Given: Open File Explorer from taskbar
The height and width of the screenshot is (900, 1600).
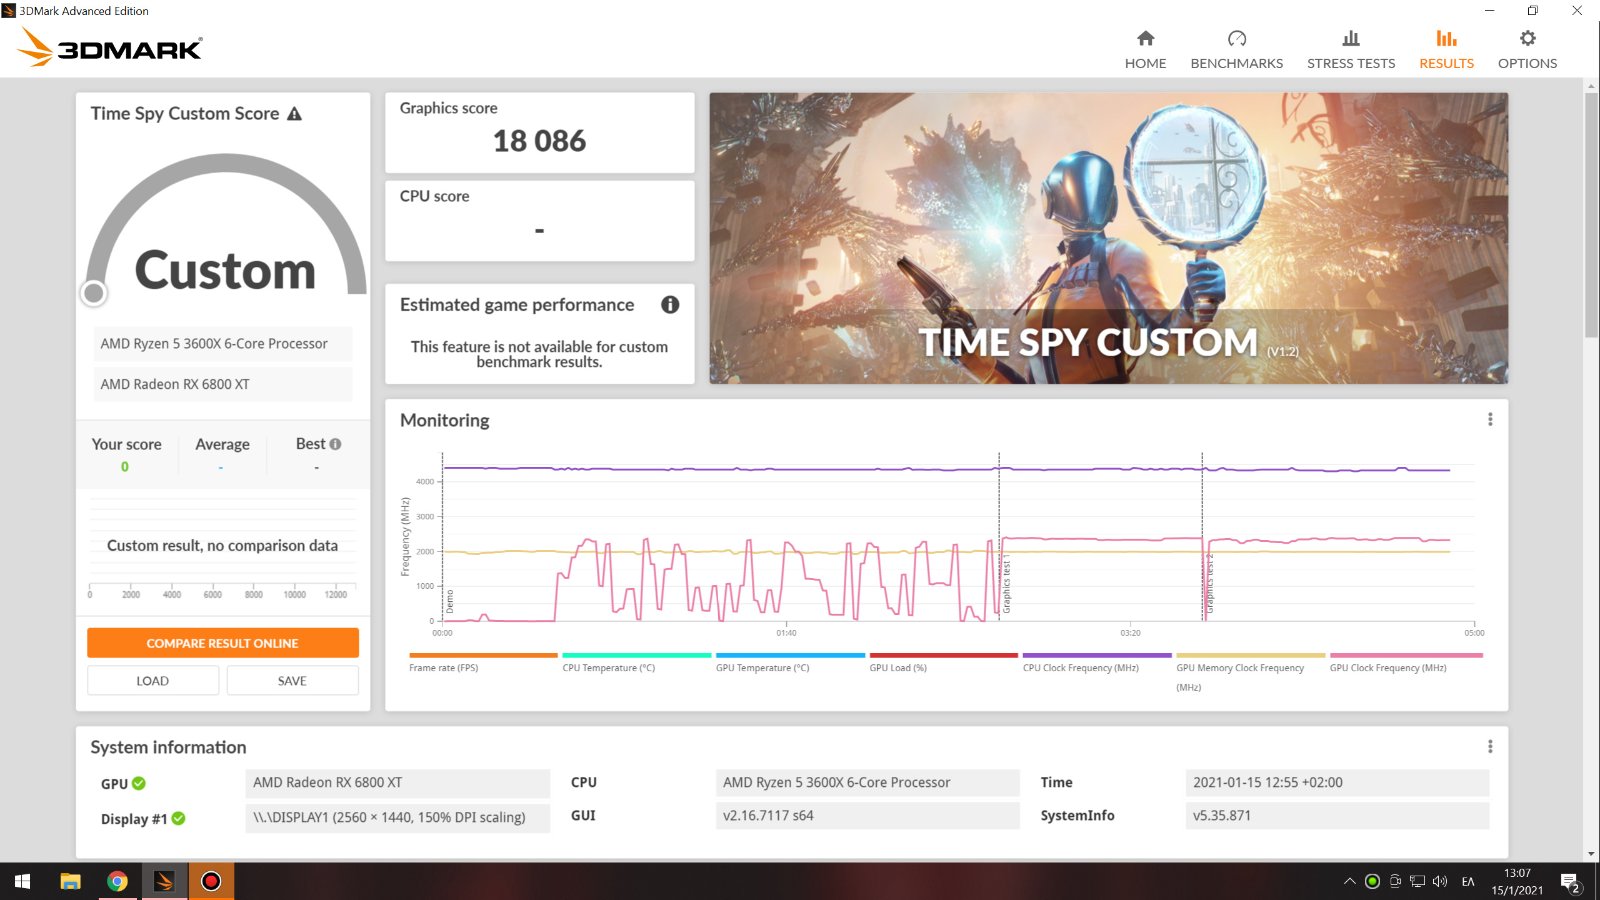Looking at the screenshot, I should tap(70, 881).
